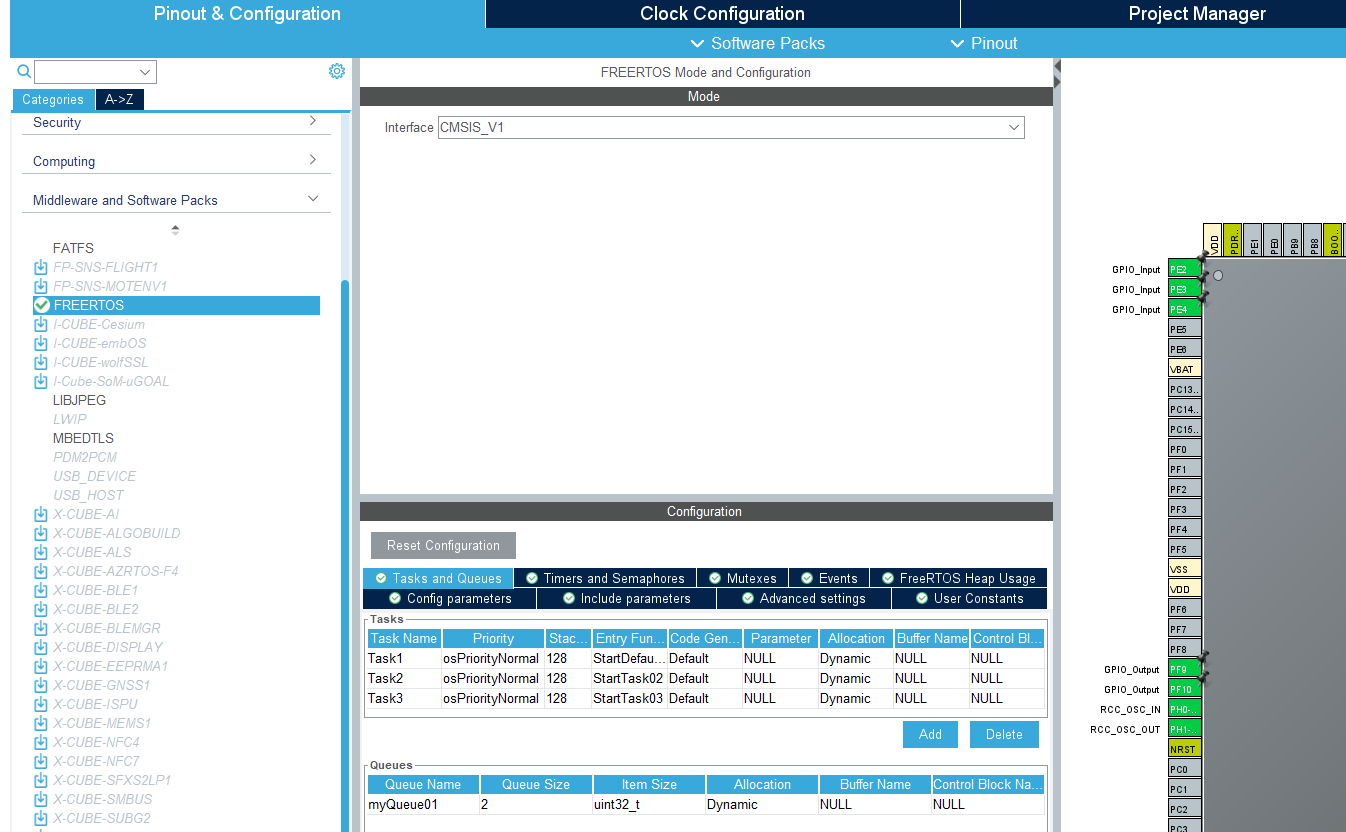Open the Events tab

(x=829, y=578)
